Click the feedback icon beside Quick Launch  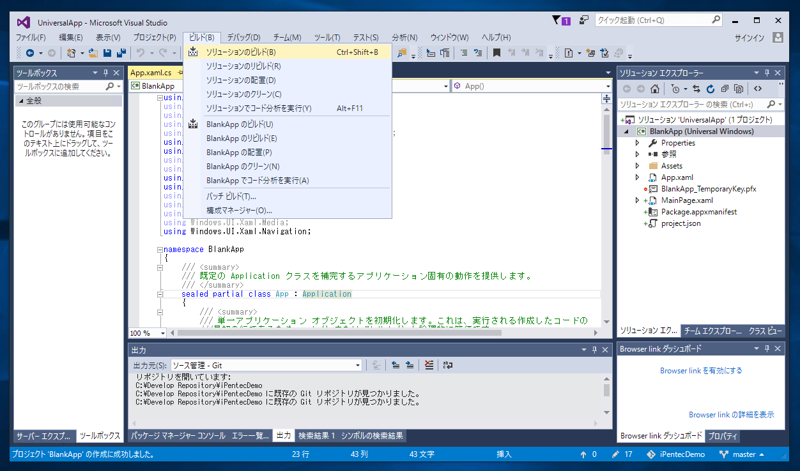point(584,20)
